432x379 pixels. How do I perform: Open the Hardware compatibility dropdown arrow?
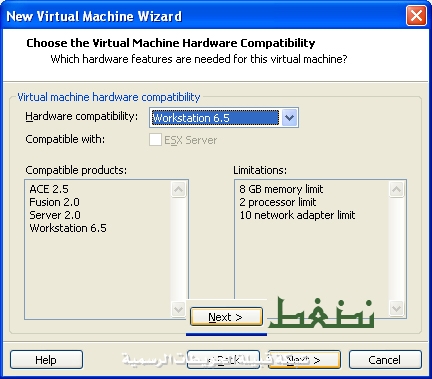coord(289,118)
